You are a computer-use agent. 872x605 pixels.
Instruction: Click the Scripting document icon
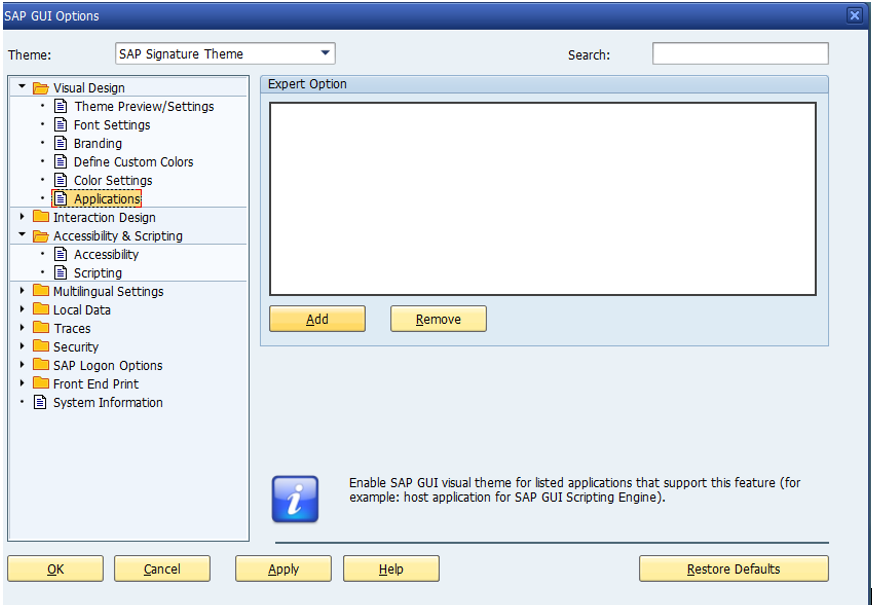point(61,272)
